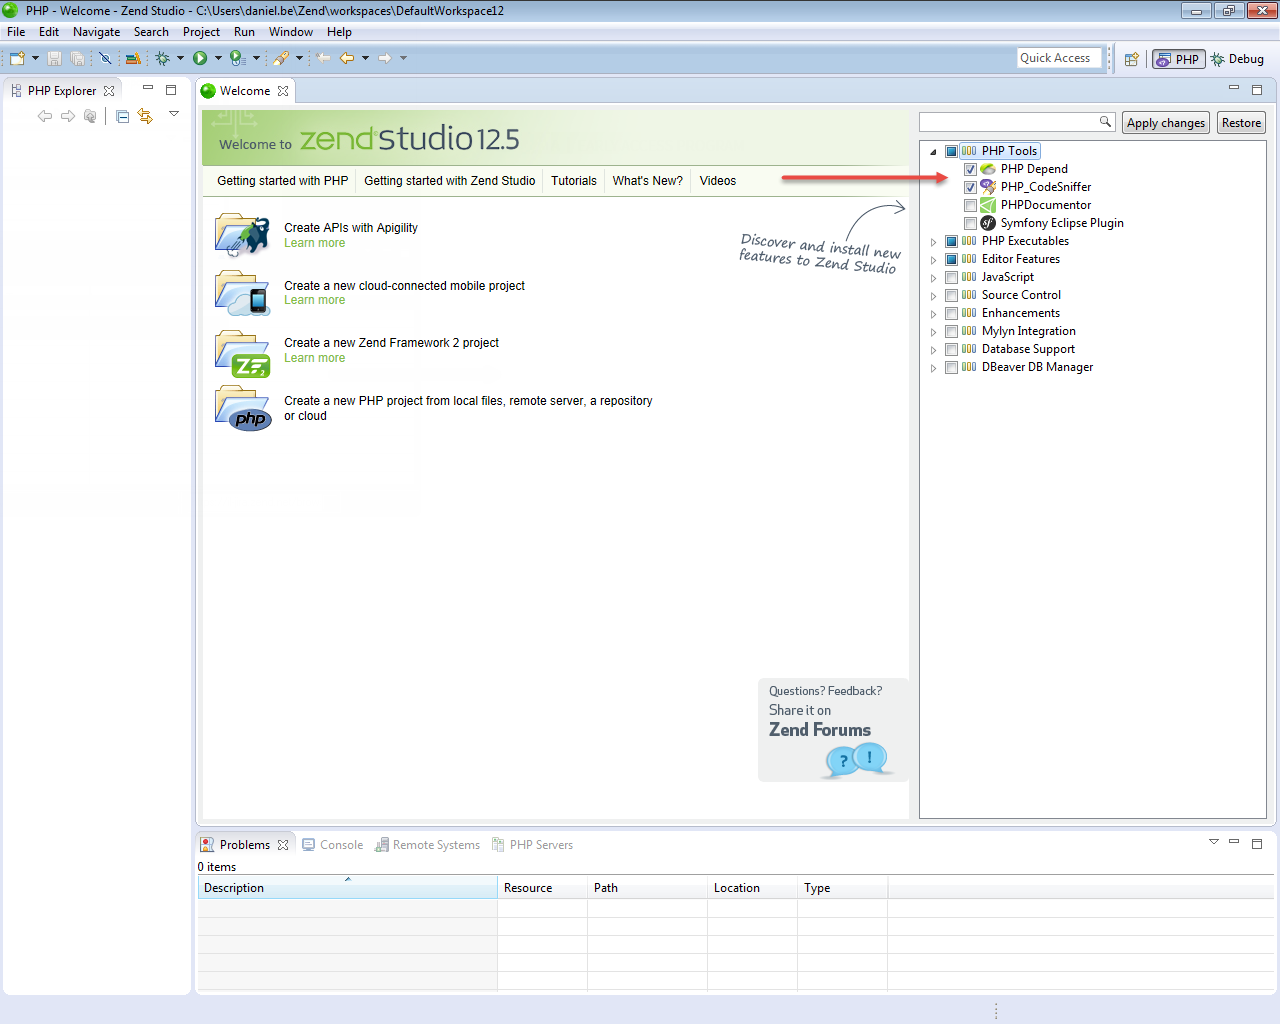Switch to the Tutorials tab

pyautogui.click(x=573, y=181)
